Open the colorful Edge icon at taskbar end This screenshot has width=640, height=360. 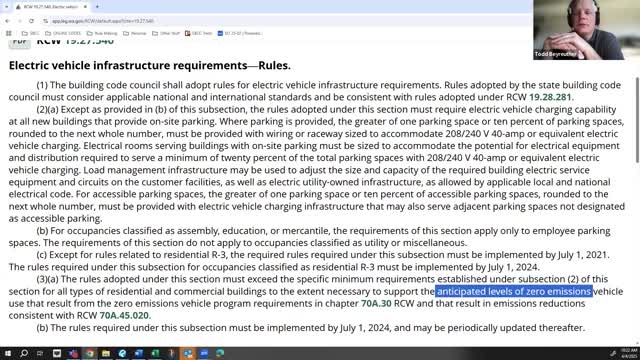[220, 353]
